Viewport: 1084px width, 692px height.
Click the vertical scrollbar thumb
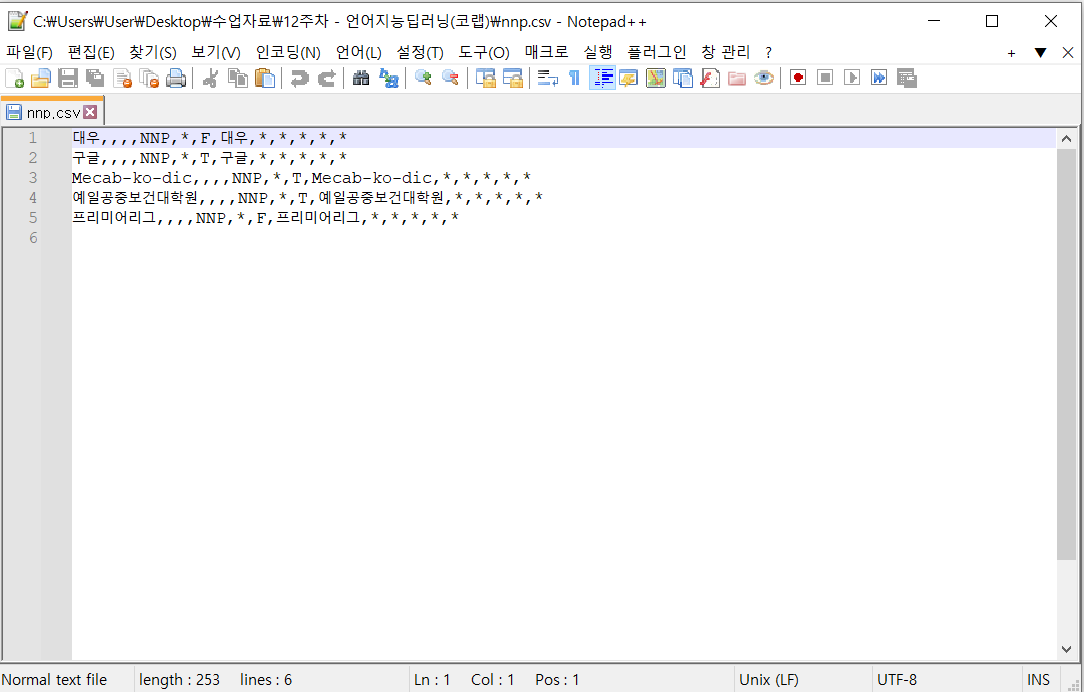point(1066,354)
